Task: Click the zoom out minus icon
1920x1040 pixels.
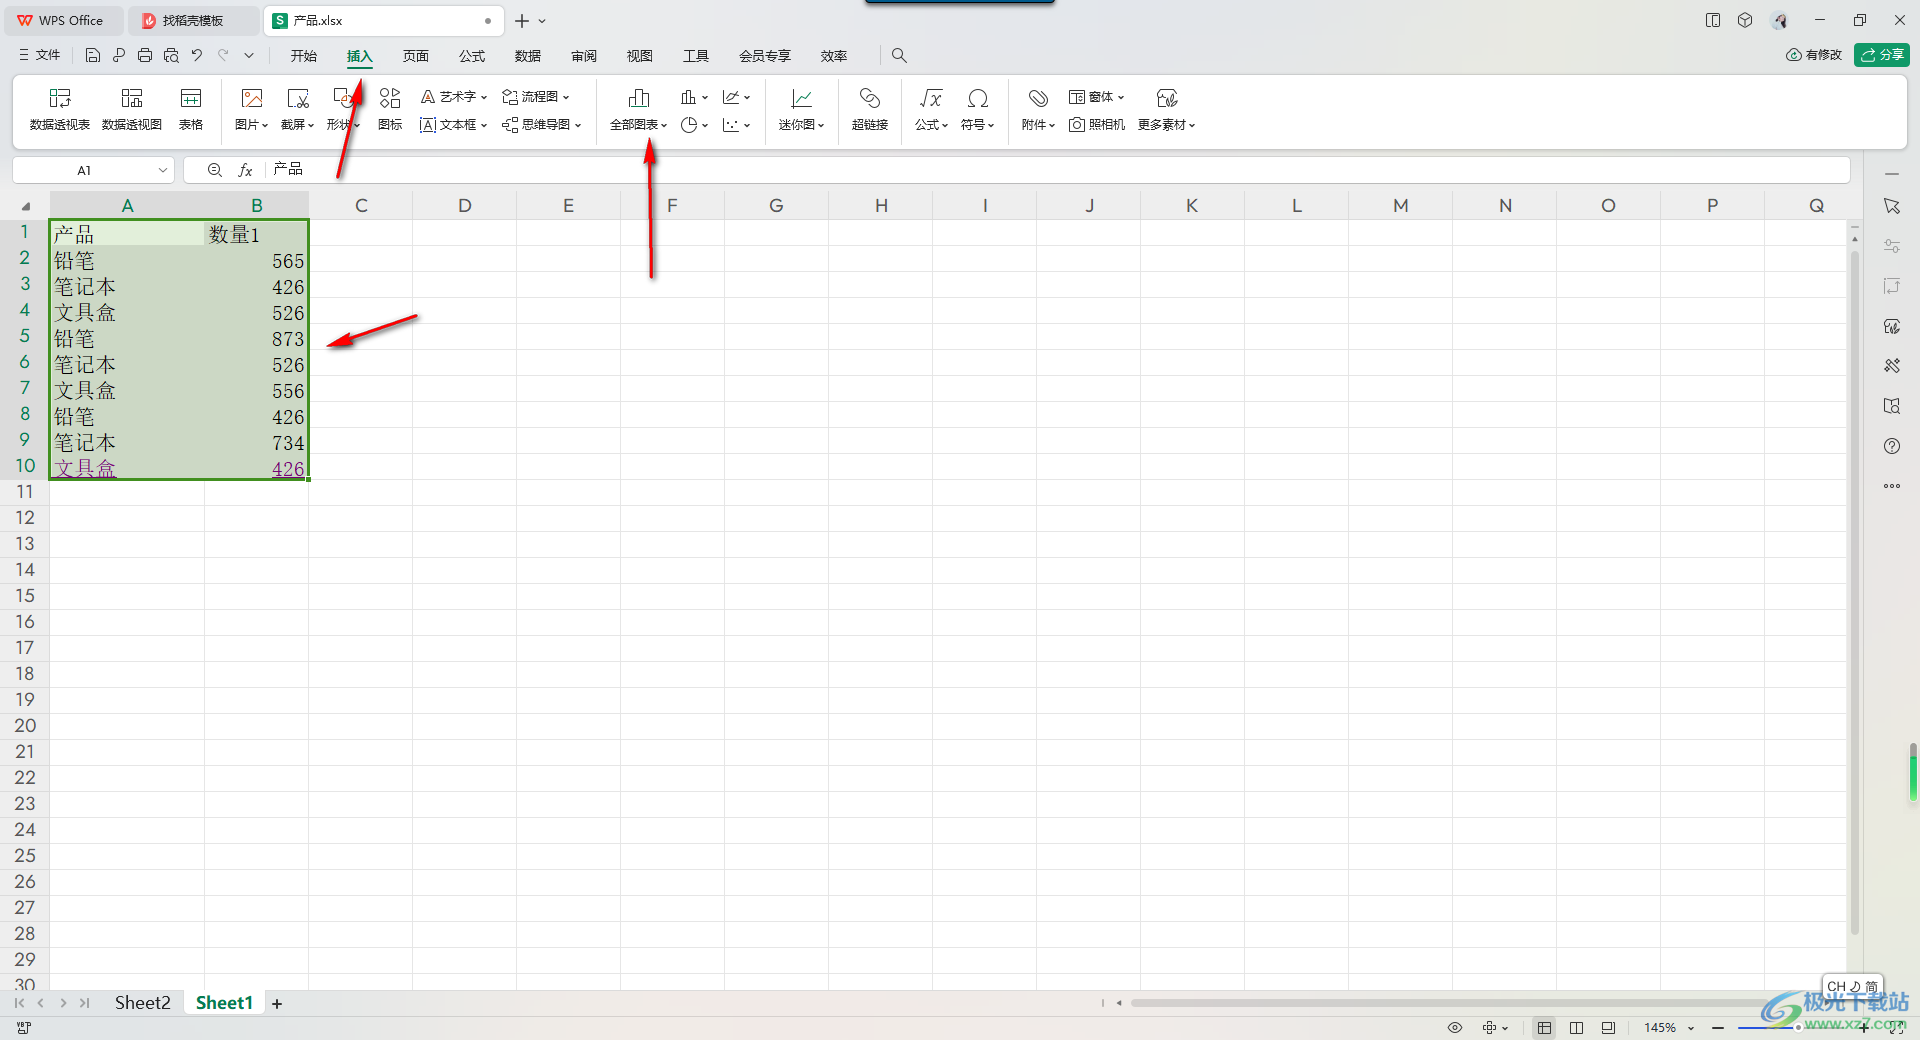Action: tap(1718, 1028)
